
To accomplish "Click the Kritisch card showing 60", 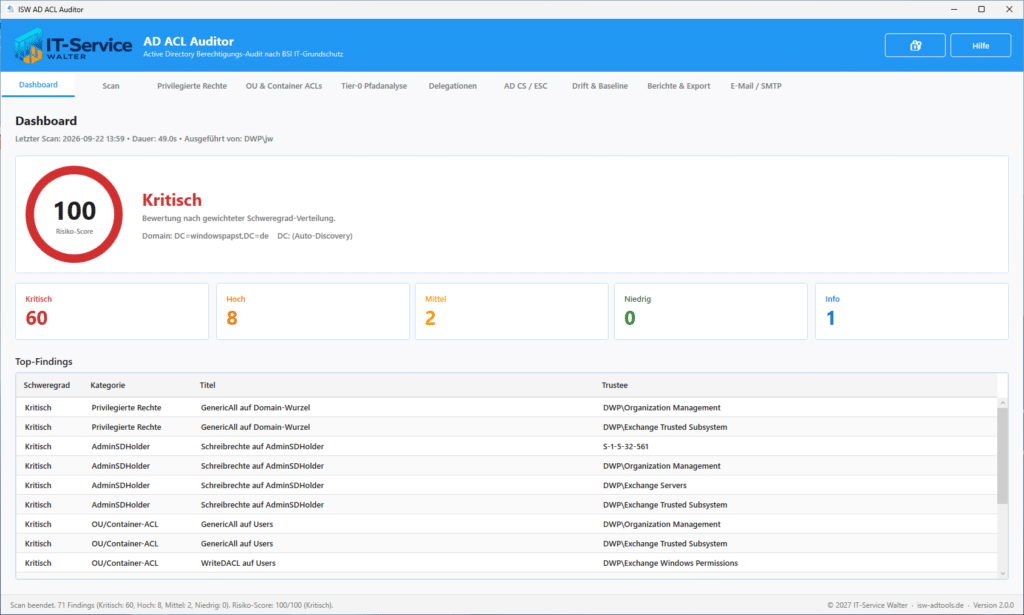I will point(112,311).
